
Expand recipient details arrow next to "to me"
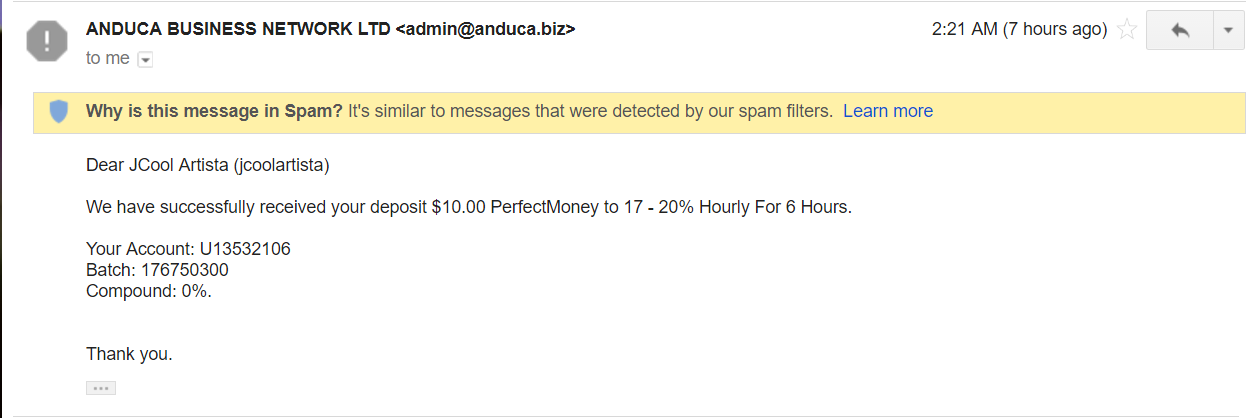tap(145, 60)
